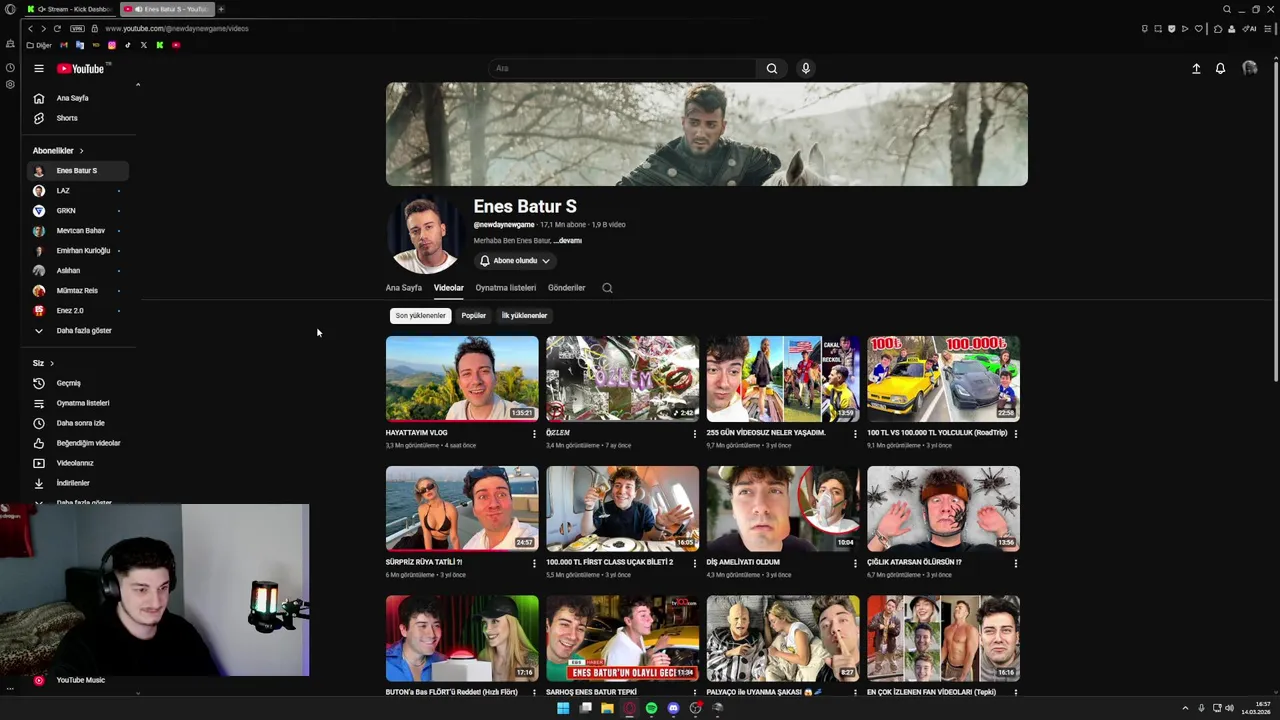Open the Diğer bookmarks folder

point(39,45)
